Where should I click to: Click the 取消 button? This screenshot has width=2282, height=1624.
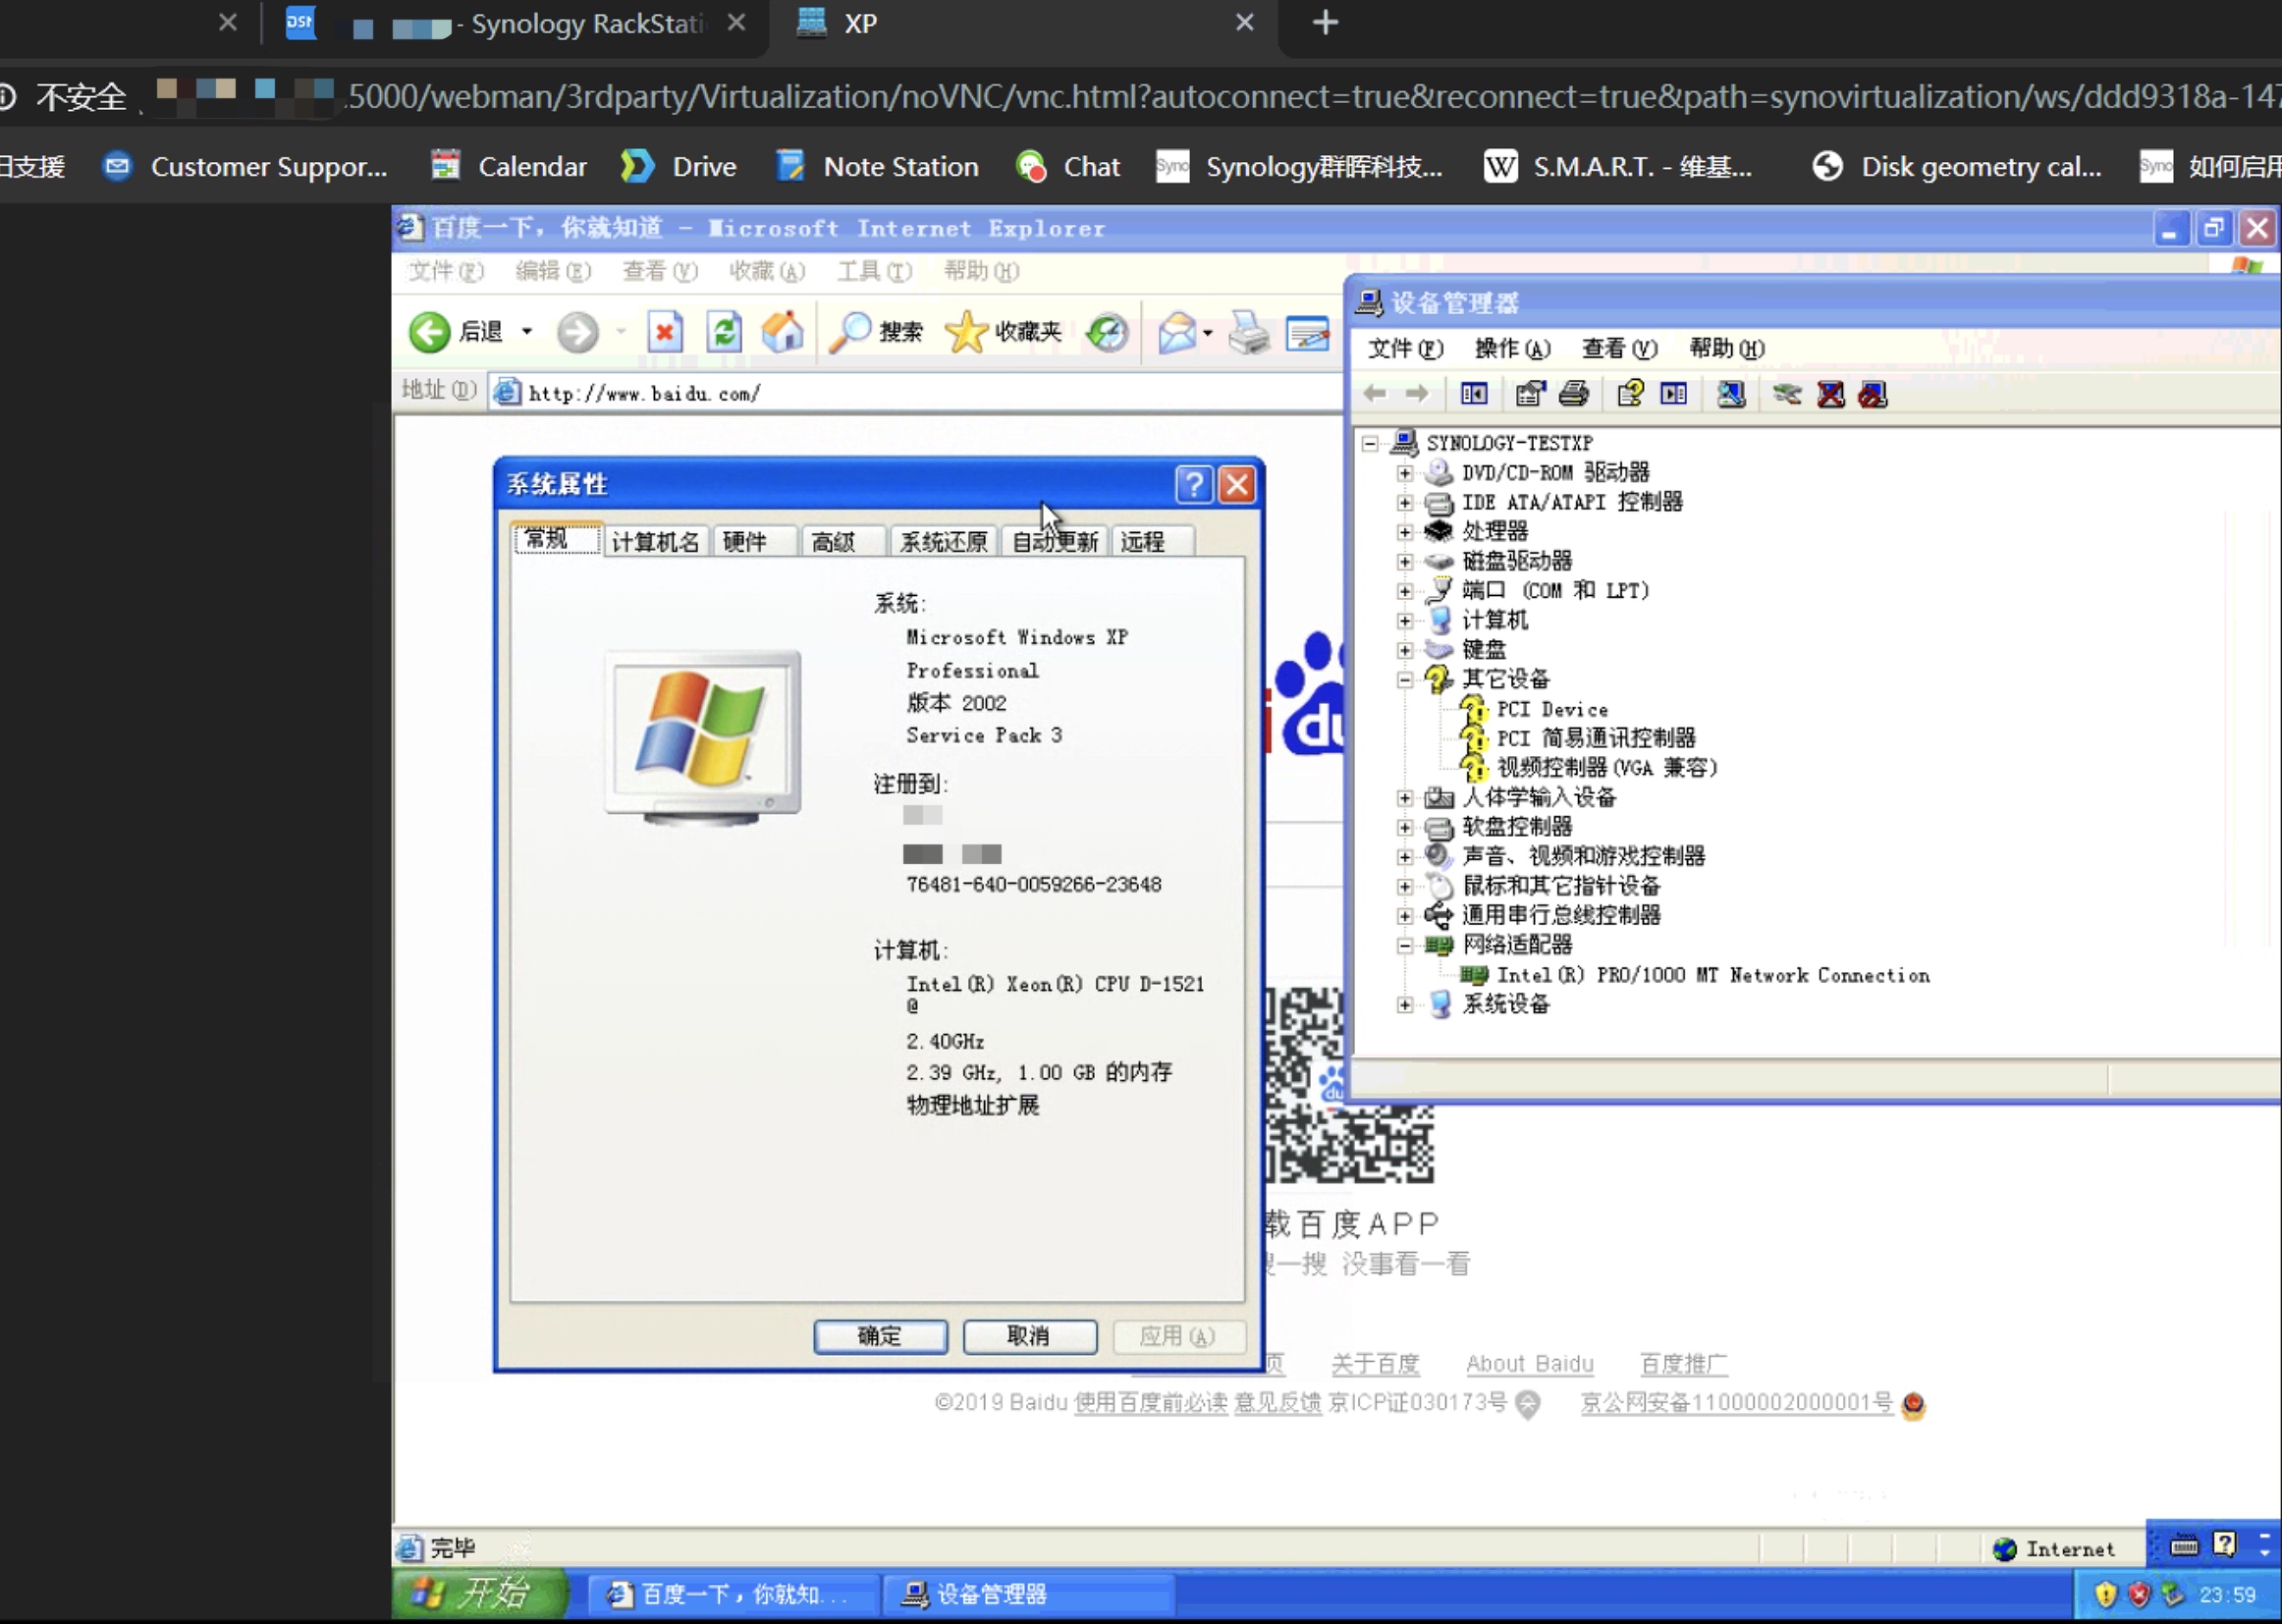[x=1029, y=1337]
